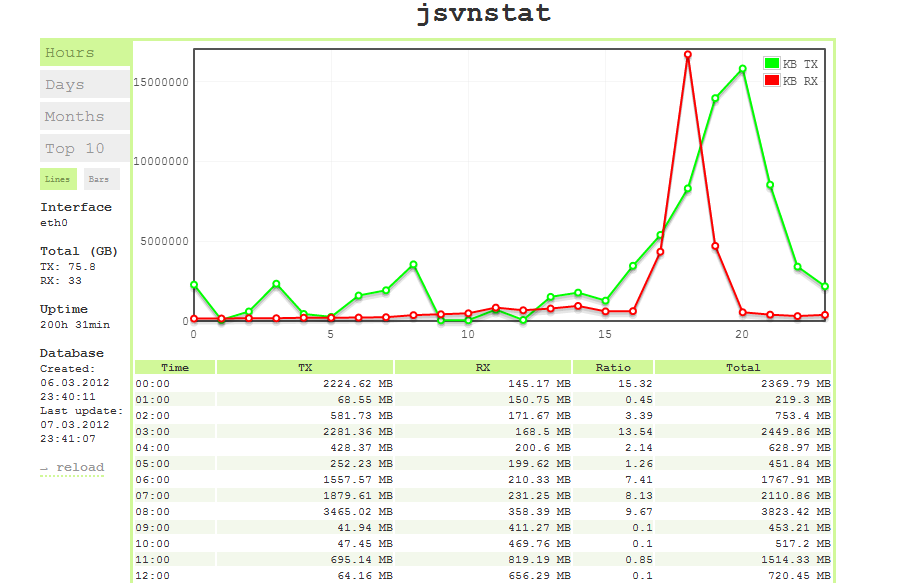Click the RX value 656.29 MB
This screenshot has width=920, height=583.
click(539, 576)
